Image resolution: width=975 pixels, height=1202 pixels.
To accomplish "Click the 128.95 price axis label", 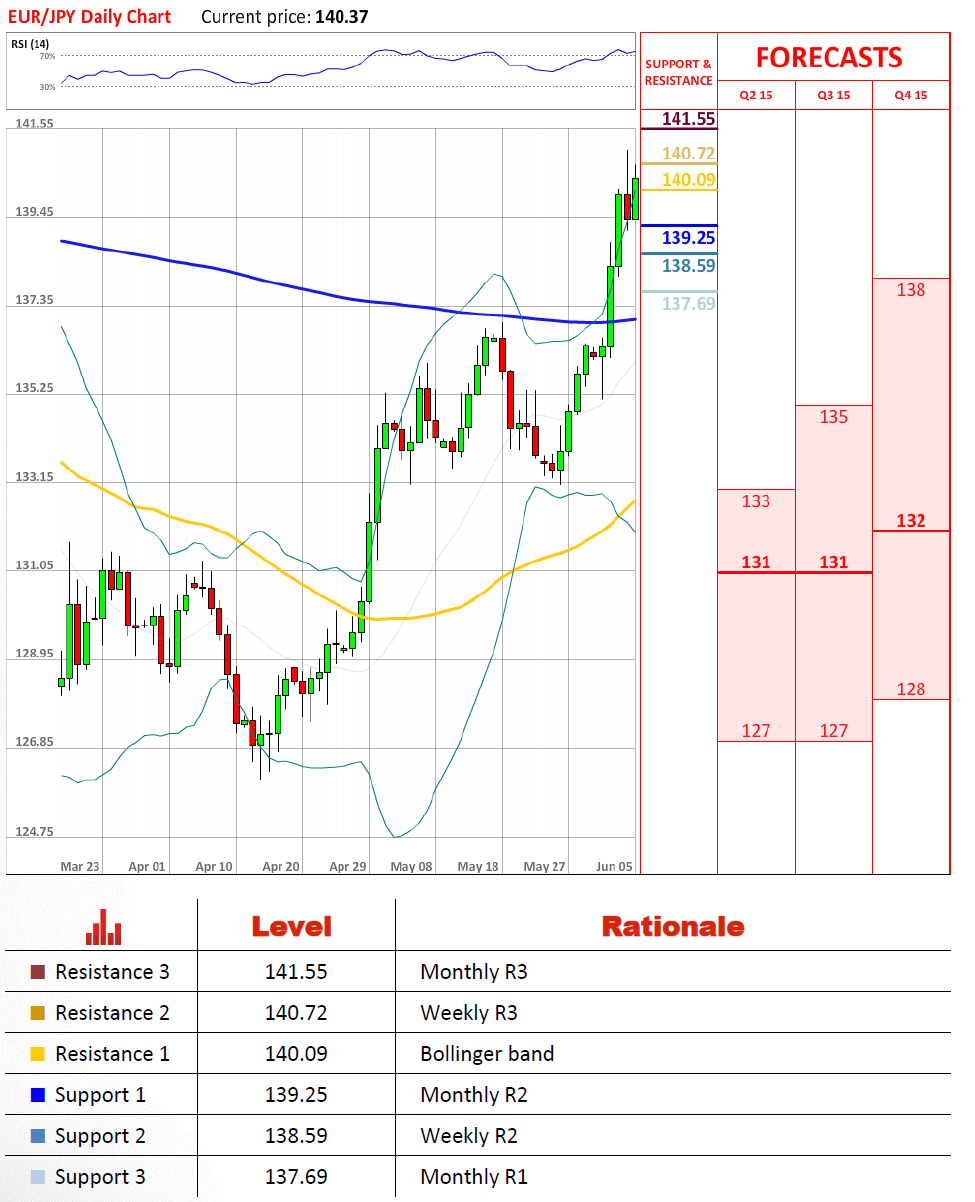I will 34,653.
